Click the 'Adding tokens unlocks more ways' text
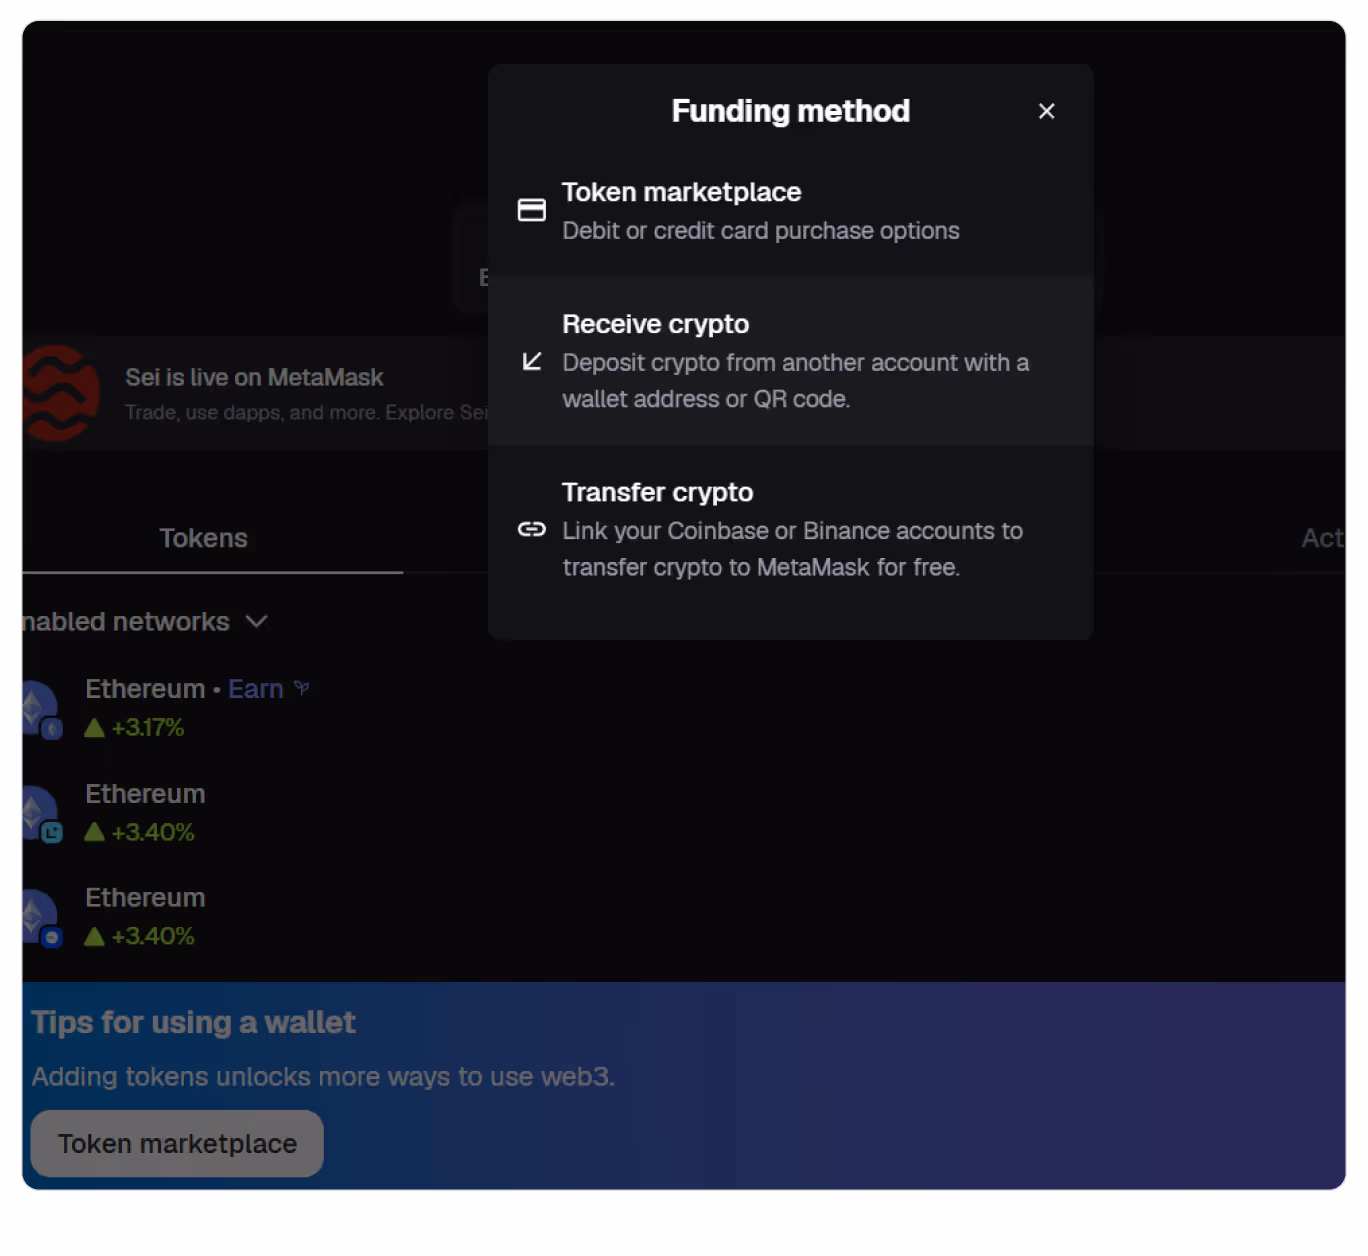1368x1256 pixels. (323, 1077)
